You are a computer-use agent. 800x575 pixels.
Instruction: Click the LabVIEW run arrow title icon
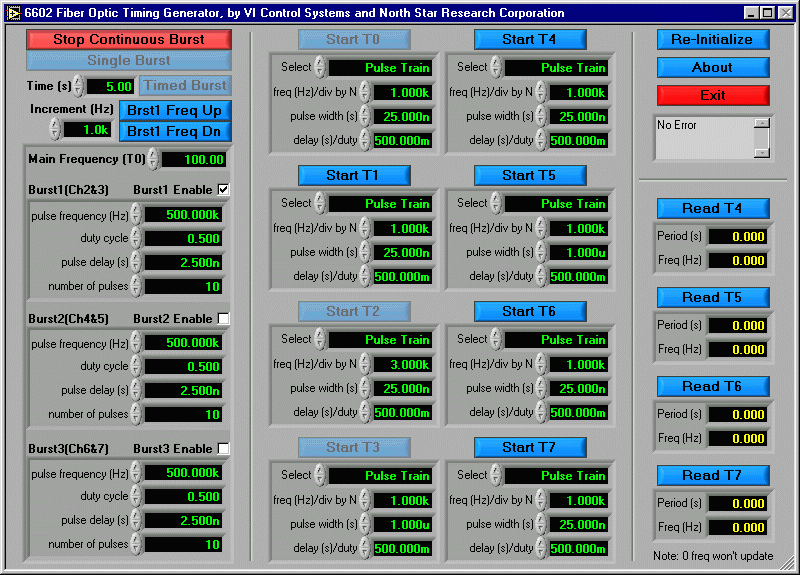coord(13,13)
